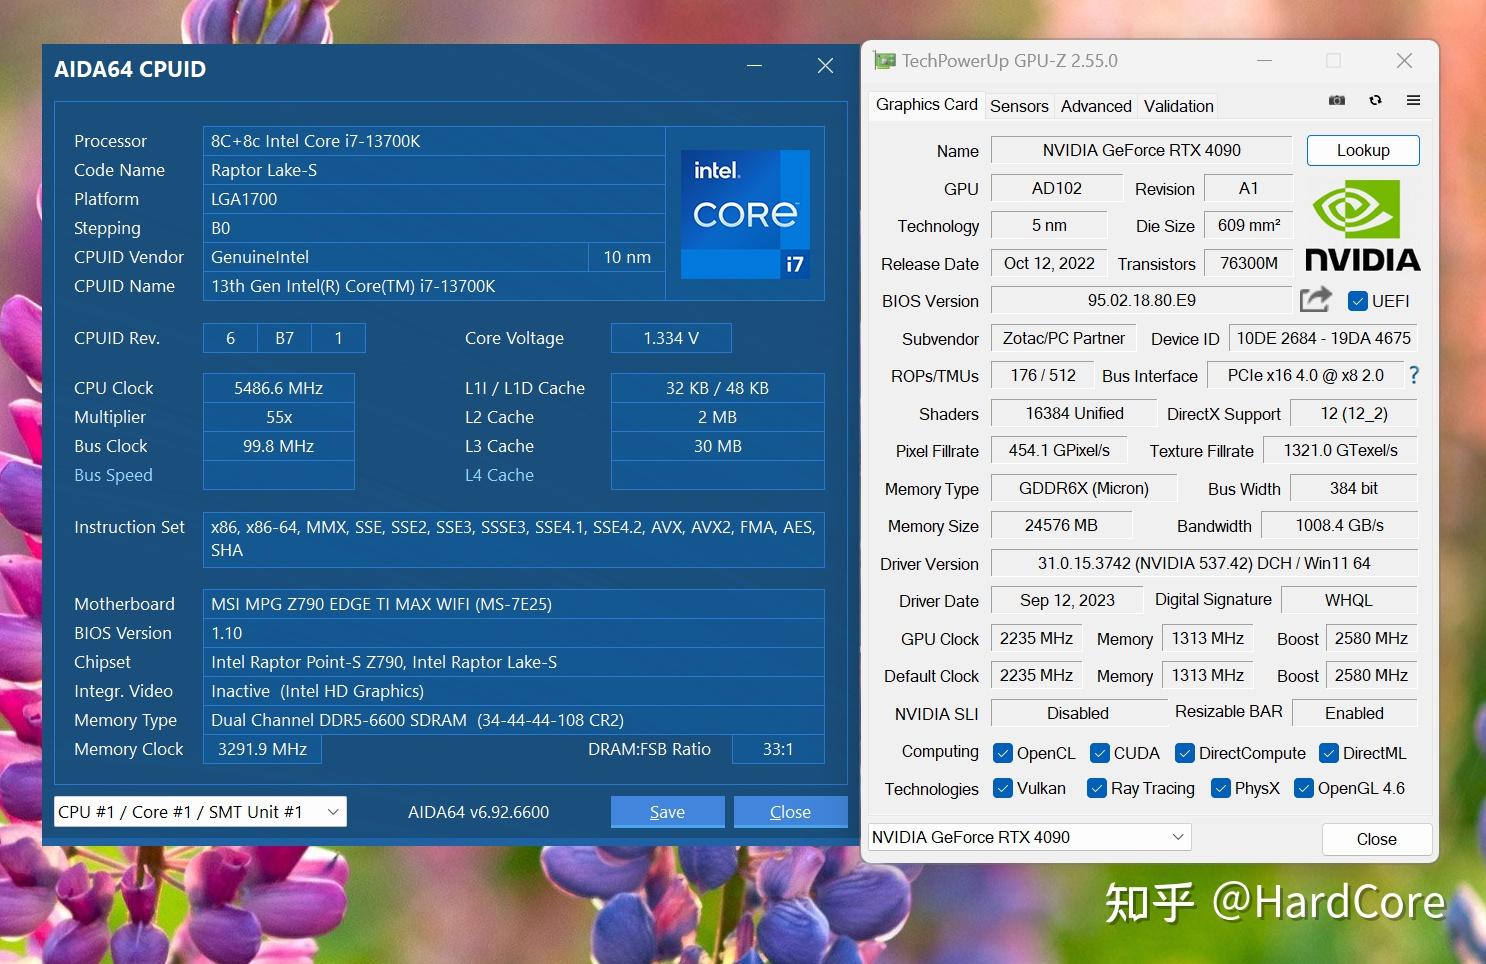Image resolution: width=1486 pixels, height=964 pixels.
Task: Click the Resizable BAR value Enabled
Action: click(x=1355, y=713)
